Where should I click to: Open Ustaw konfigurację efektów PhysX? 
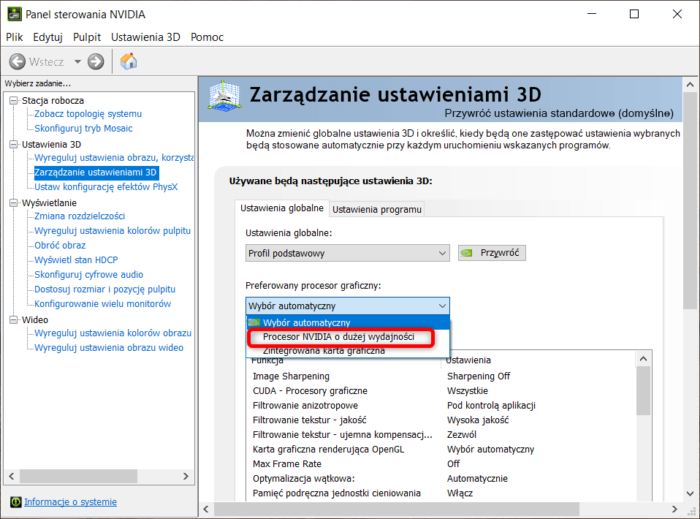(106, 187)
